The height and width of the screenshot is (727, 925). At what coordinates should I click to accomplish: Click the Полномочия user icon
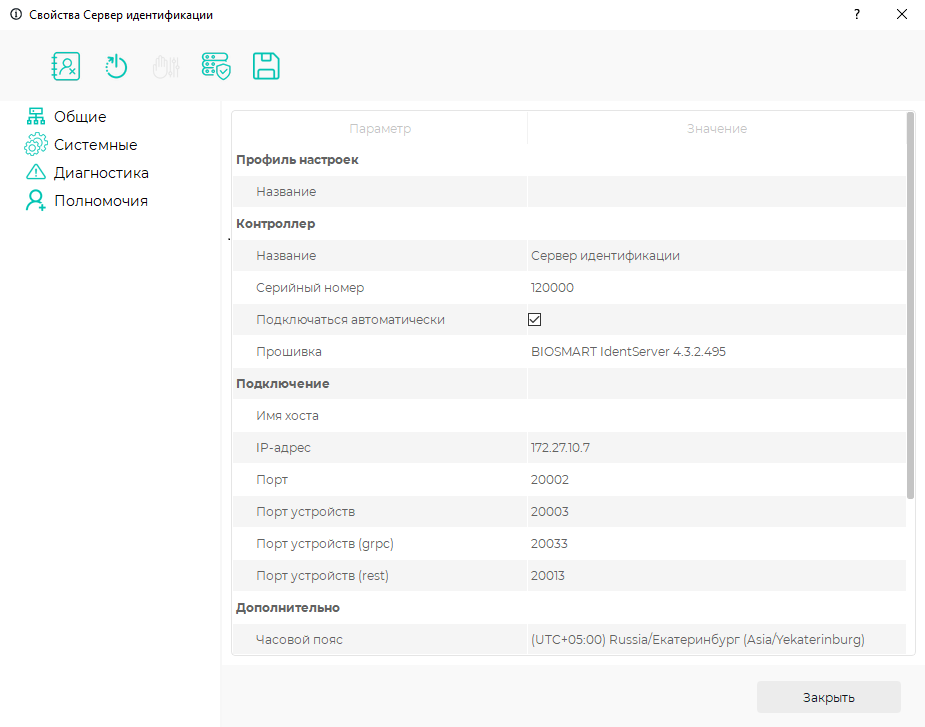(x=35, y=201)
